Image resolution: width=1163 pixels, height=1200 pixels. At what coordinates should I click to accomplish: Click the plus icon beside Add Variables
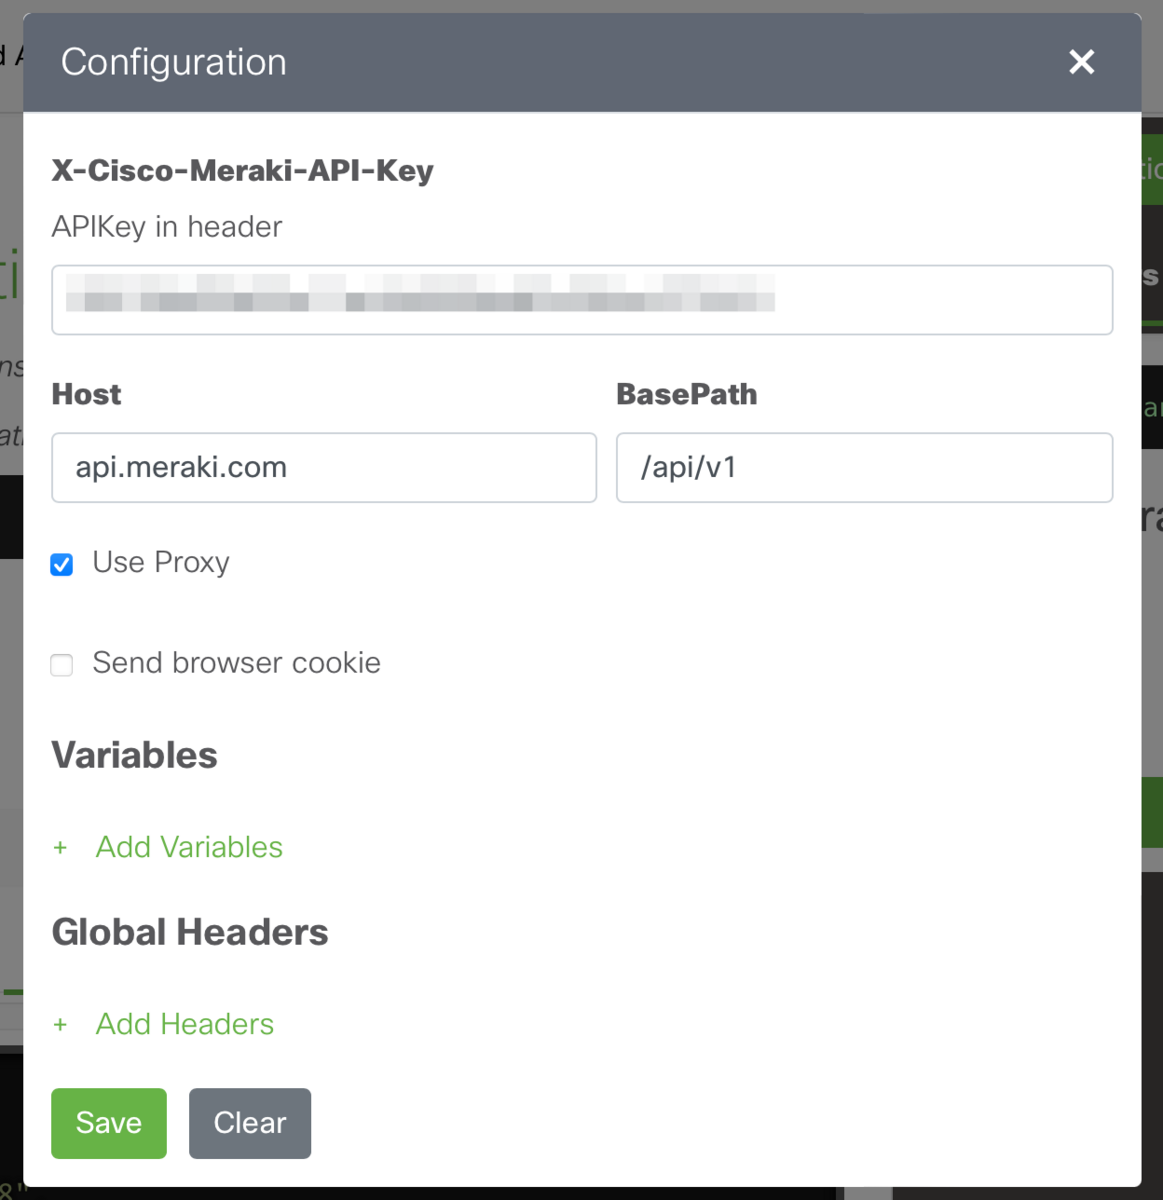tap(60, 847)
